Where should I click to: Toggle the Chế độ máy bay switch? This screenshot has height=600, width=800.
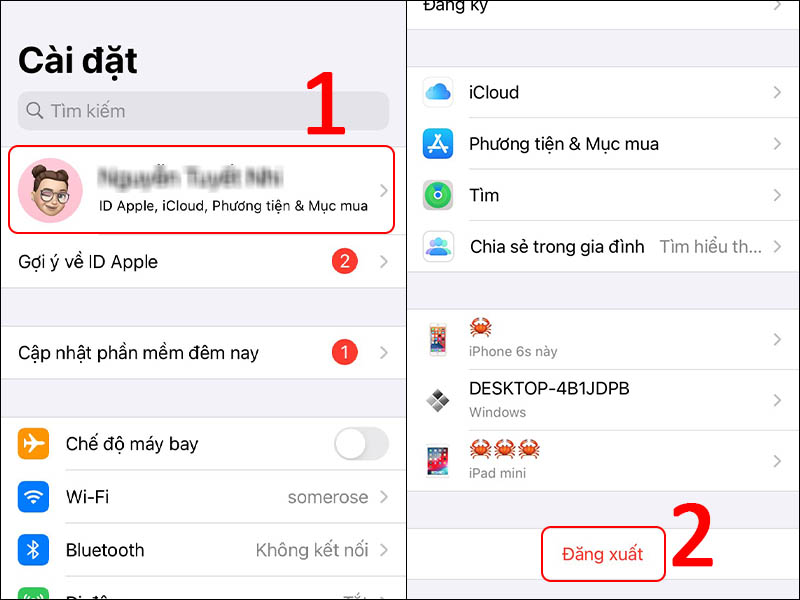361,443
